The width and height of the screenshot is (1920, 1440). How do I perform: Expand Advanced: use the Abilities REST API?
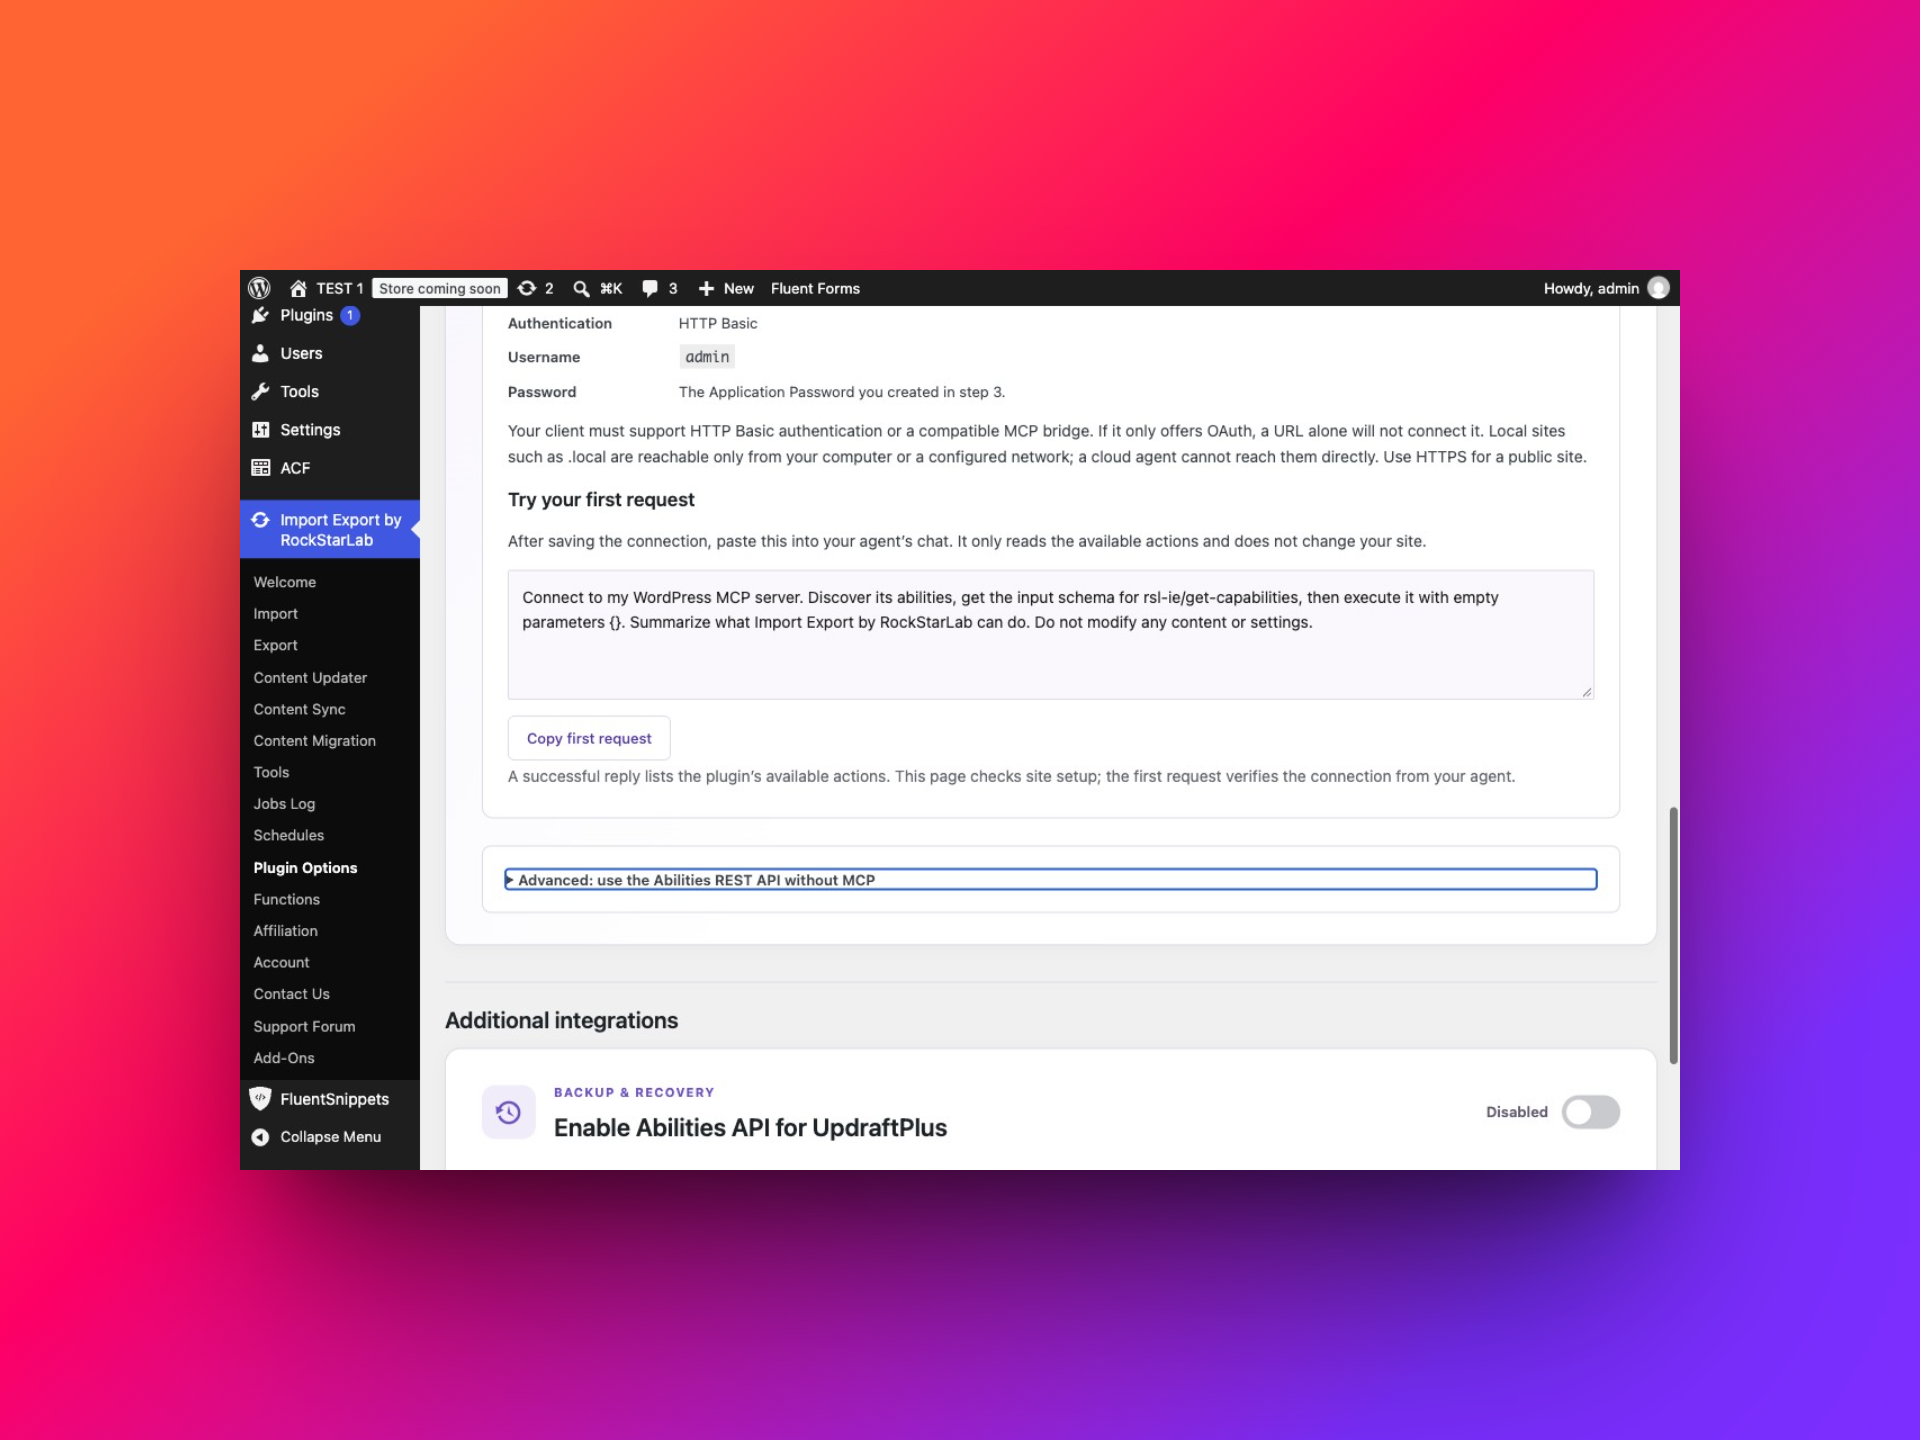(x=1050, y=880)
